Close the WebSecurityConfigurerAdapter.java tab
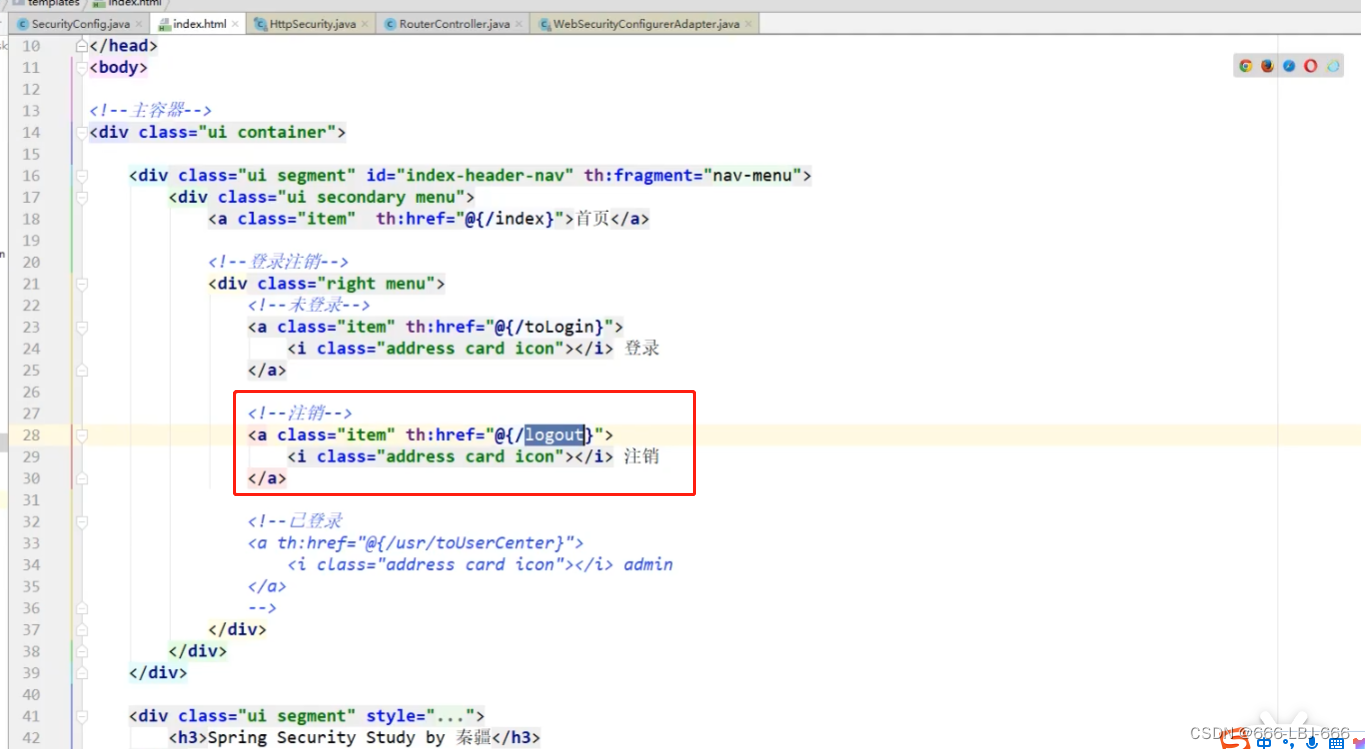 click(x=749, y=24)
